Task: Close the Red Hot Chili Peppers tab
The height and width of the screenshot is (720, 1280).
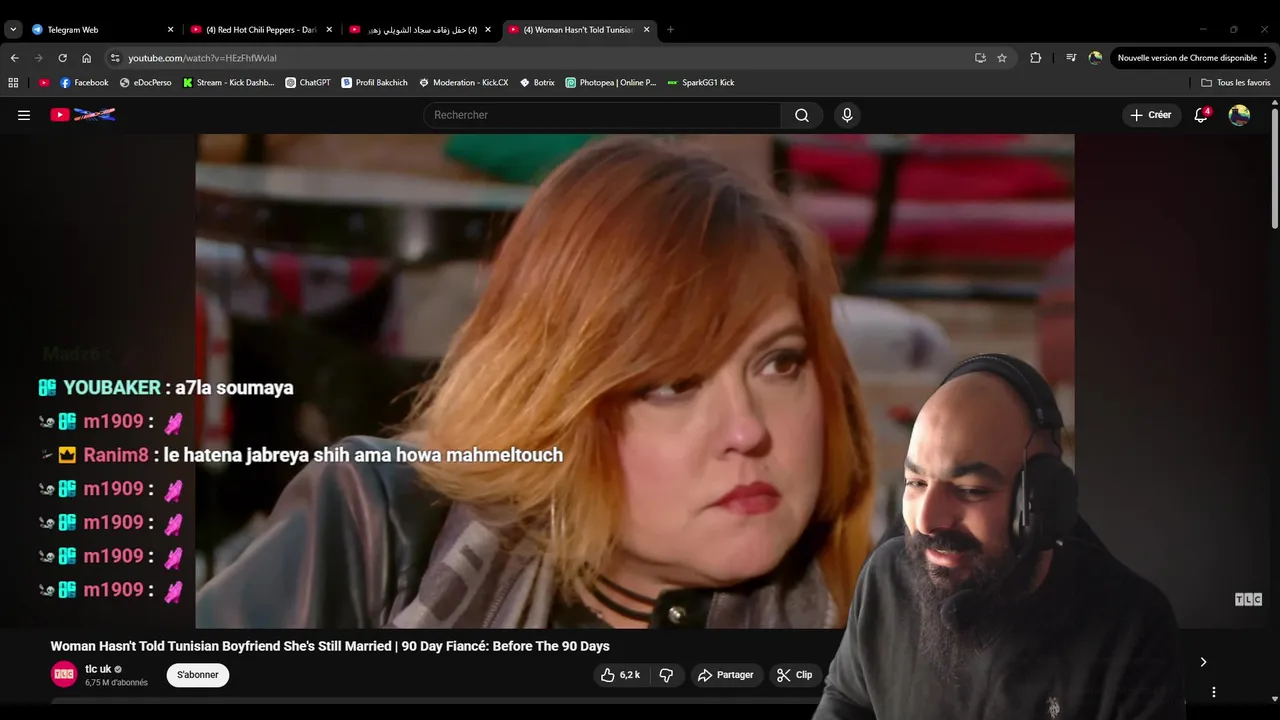Action: pyautogui.click(x=329, y=29)
